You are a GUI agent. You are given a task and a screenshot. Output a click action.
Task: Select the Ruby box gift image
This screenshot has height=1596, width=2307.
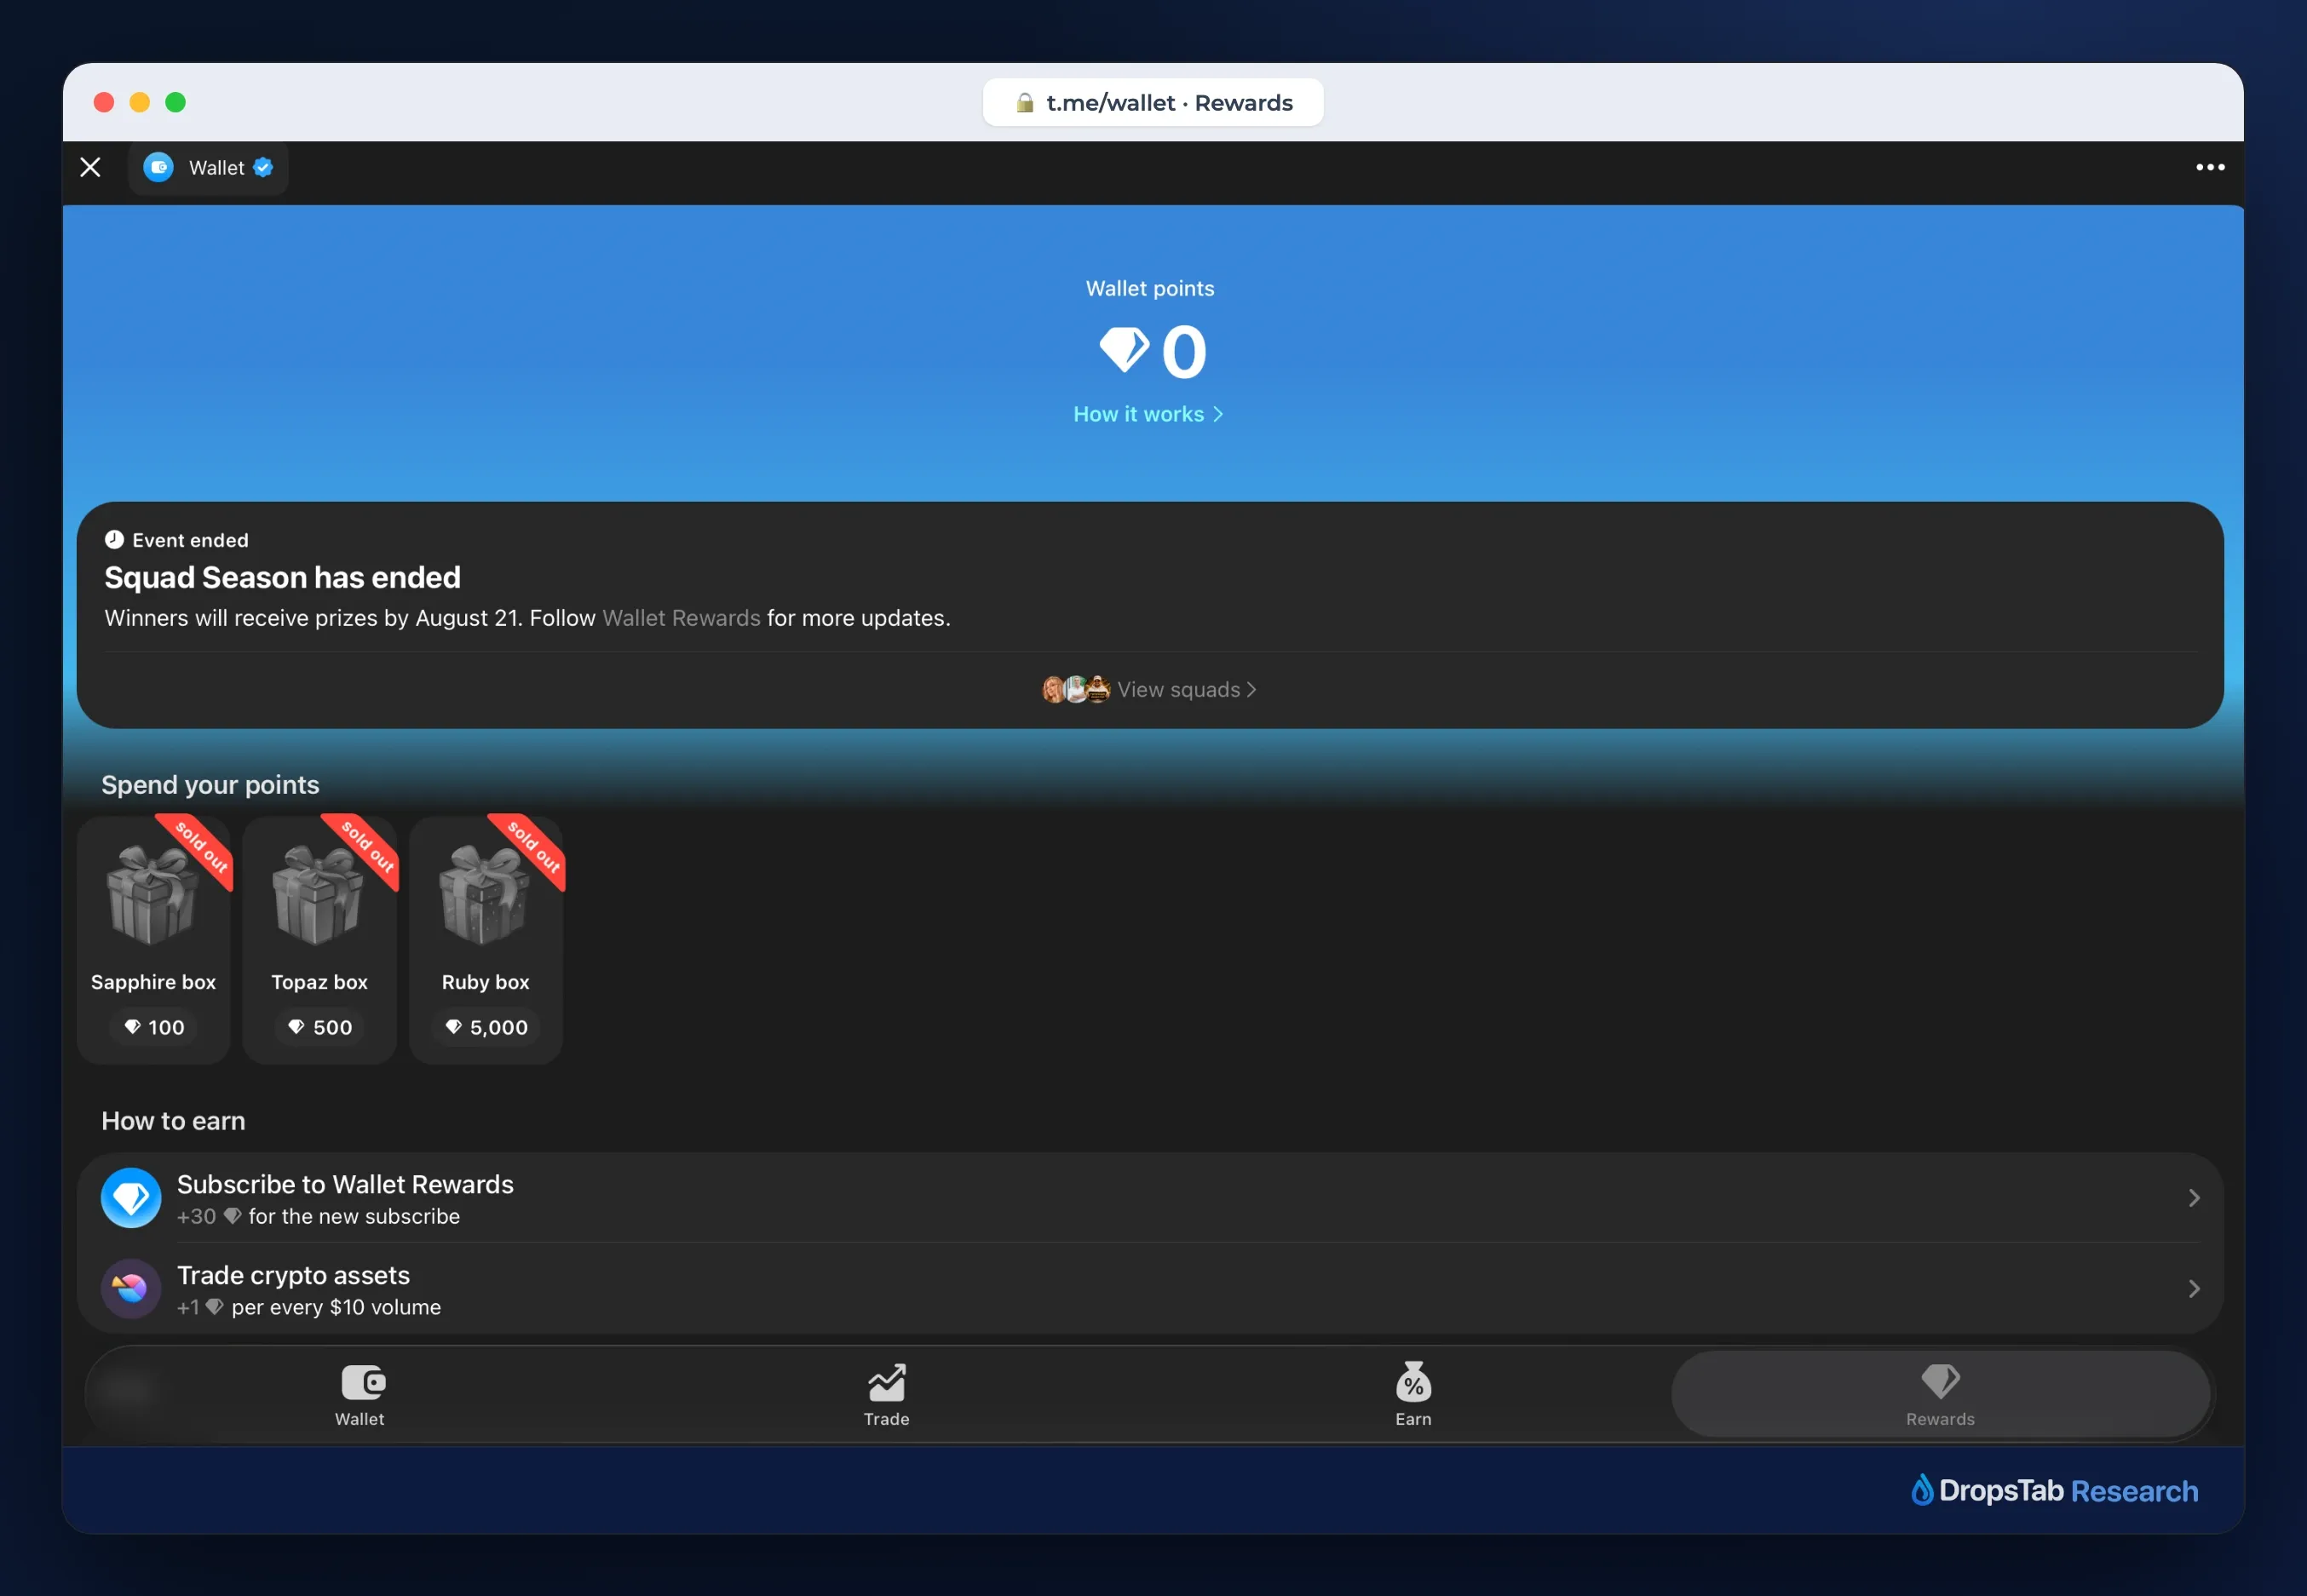(x=484, y=895)
